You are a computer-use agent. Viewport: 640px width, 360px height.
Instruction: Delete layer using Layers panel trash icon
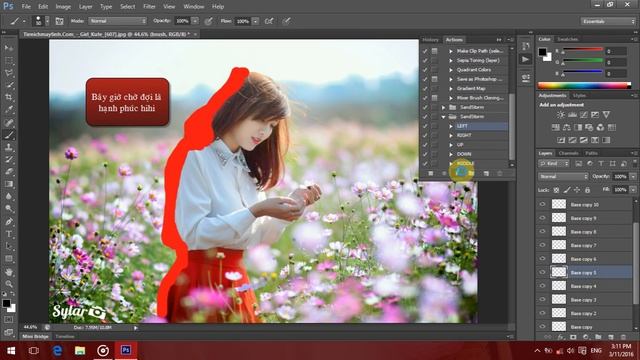click(x=623, y=337)
